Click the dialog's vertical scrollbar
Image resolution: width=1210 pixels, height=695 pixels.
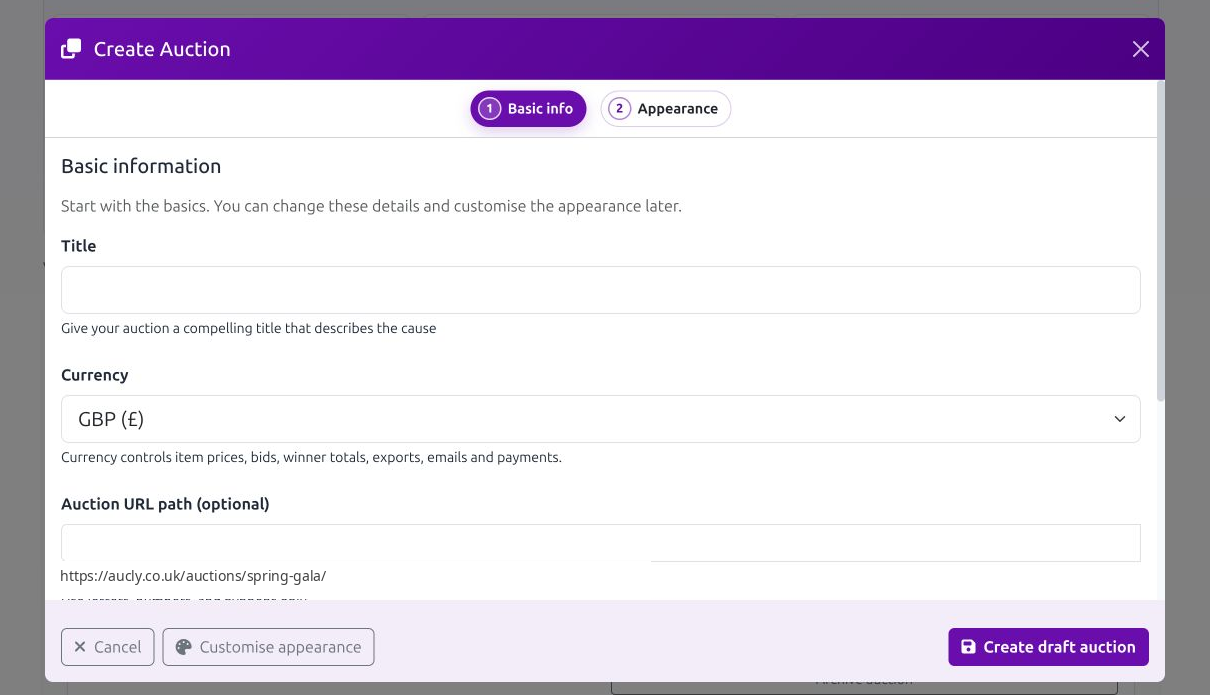[x=1160, y=241]
